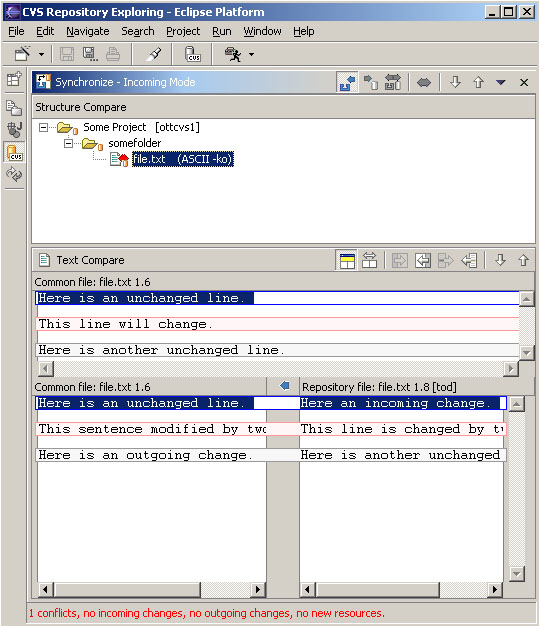Select Some Project [ottcvs1] in tree
Screen dimensions: 539x626
point(141,127)
